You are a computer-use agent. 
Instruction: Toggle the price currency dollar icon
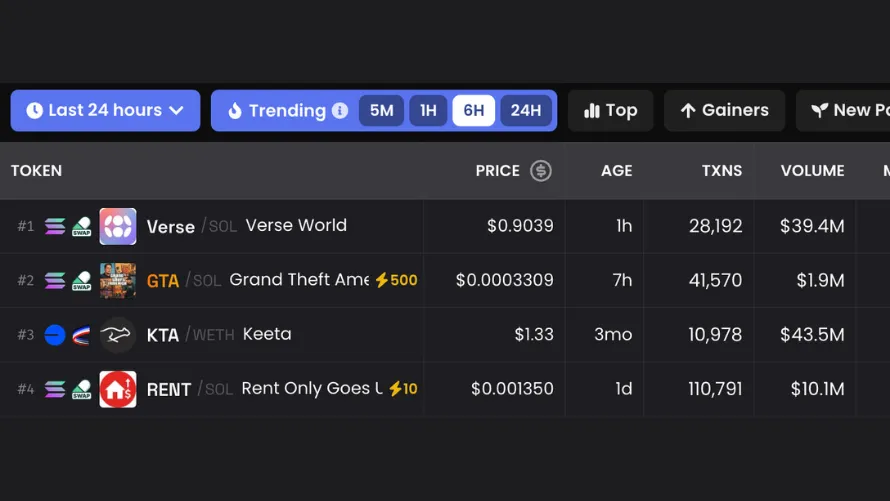coord(541,171)
